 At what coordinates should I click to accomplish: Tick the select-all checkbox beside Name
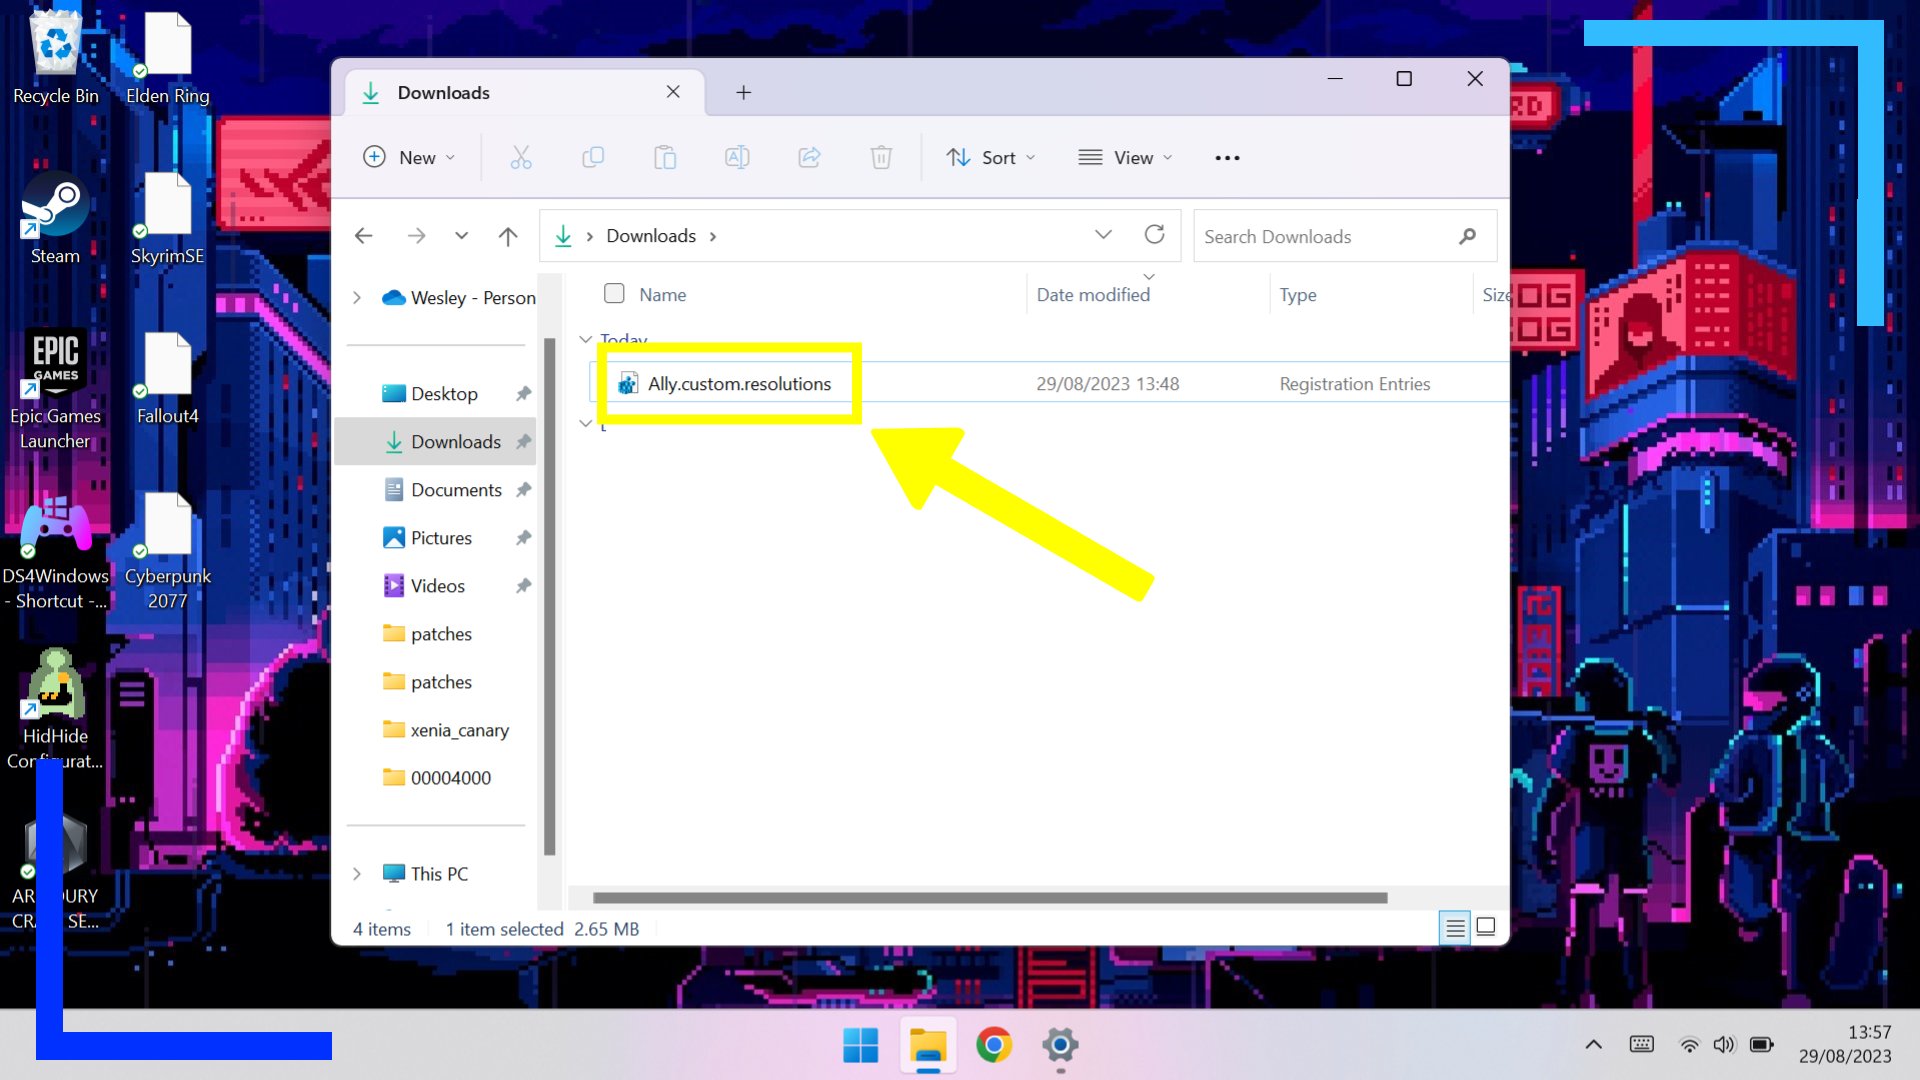[x=614, y=294]
